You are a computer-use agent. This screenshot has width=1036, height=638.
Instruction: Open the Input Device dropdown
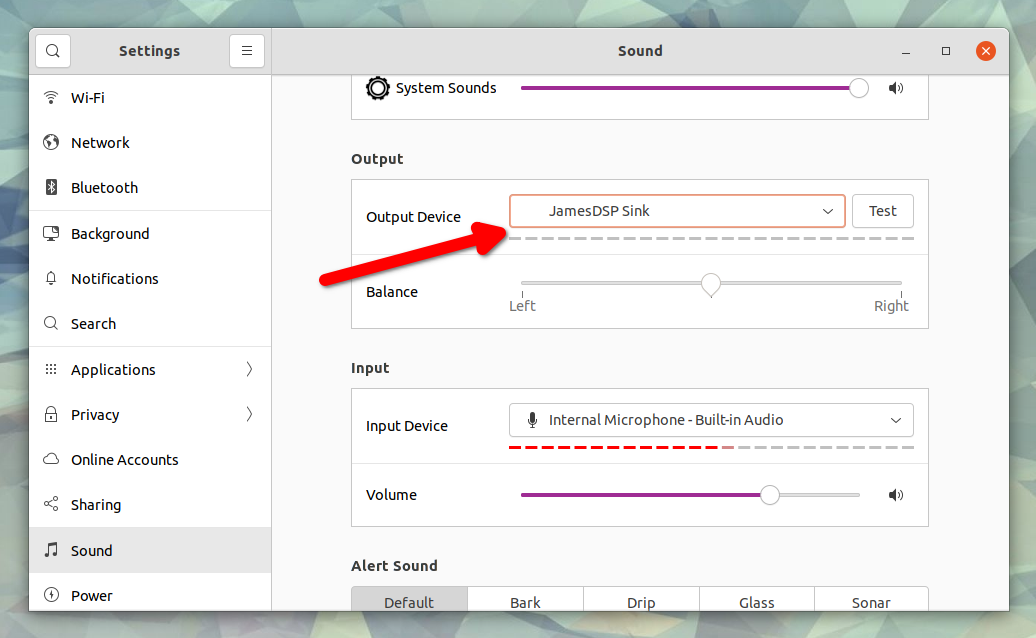[712, 420]
